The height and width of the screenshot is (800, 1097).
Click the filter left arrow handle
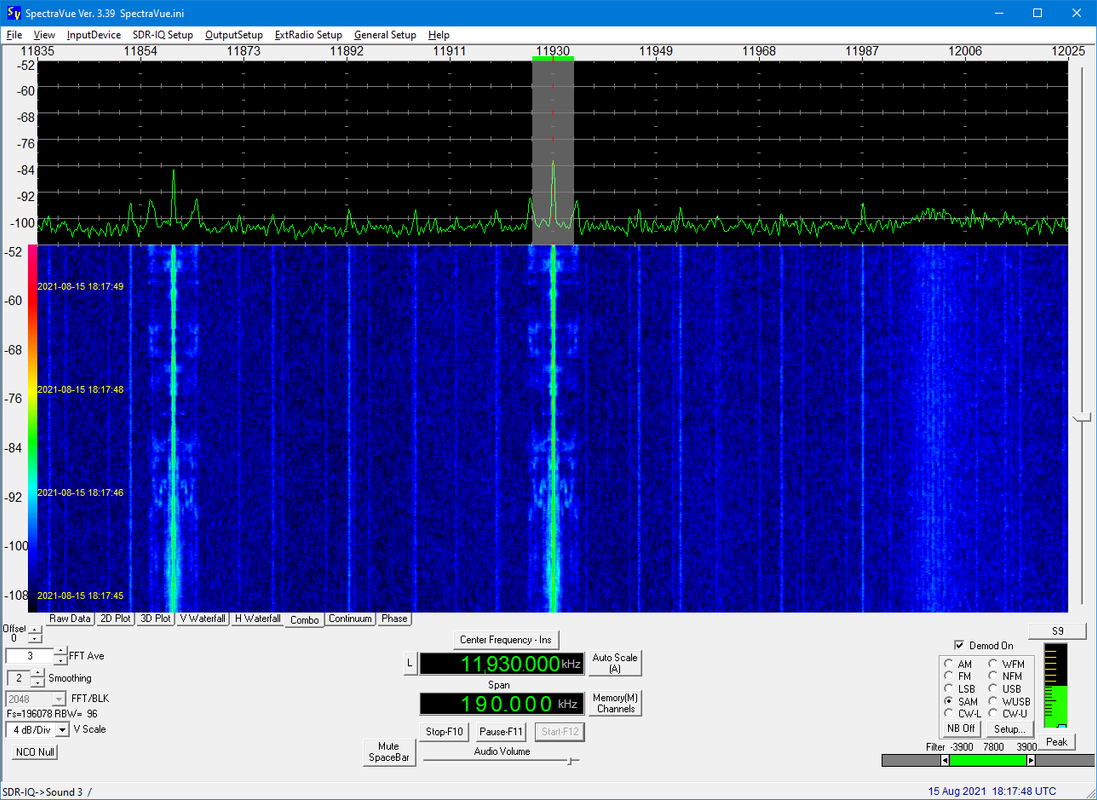(x=944, y=760)
